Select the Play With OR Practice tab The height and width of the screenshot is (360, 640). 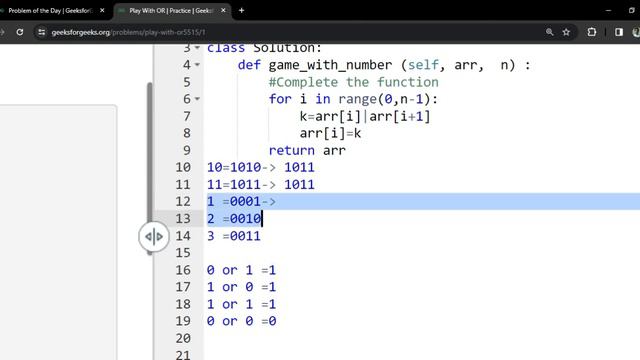[x=171, y=11]
